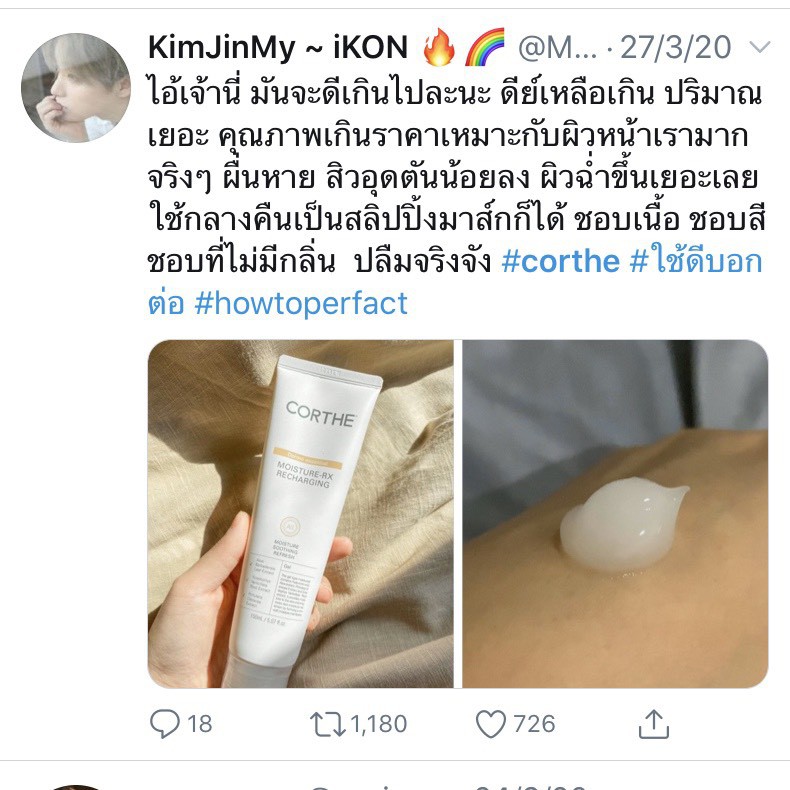
Task: Open the truncated @M... username handle
Action: click(558, 48)
